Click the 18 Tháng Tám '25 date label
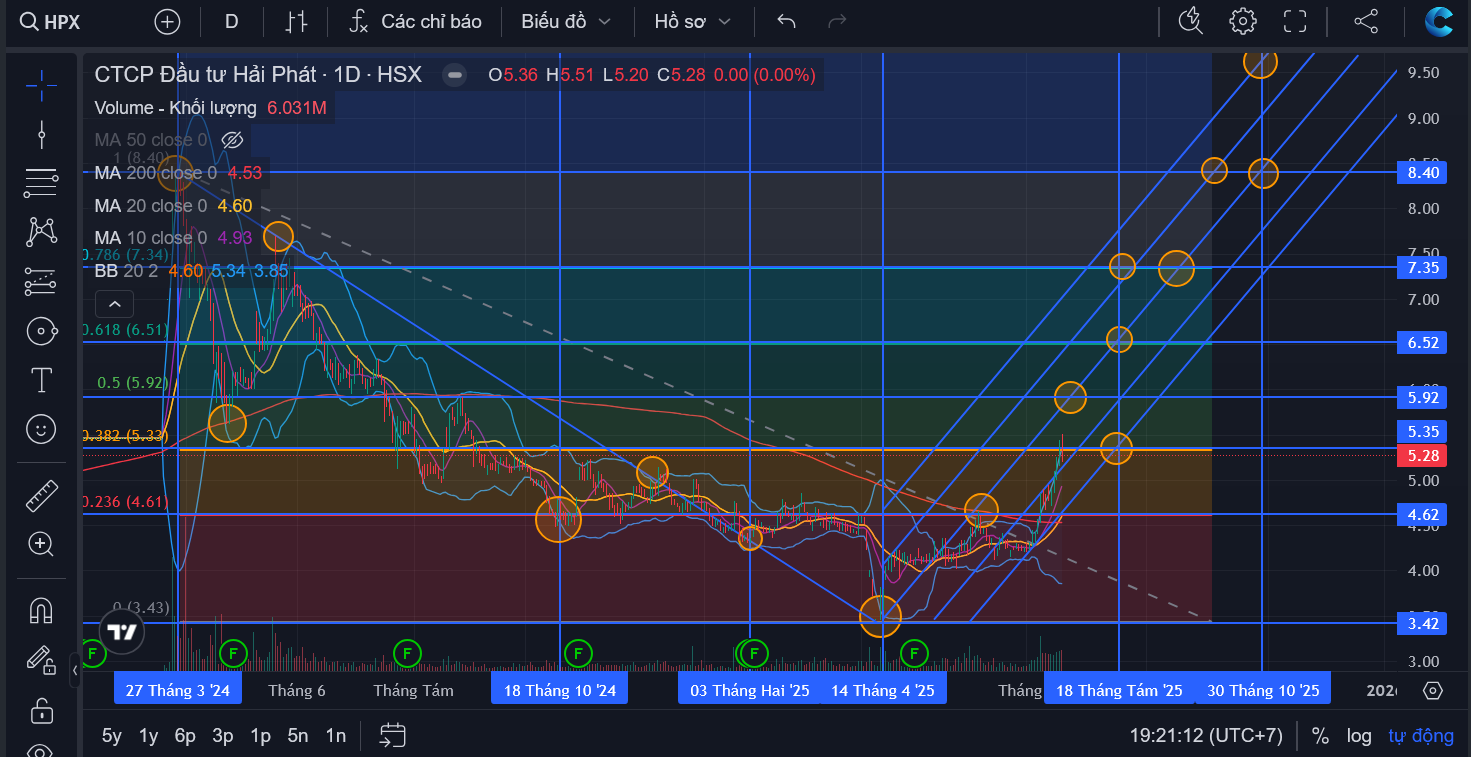 [x=1119, y=690]
